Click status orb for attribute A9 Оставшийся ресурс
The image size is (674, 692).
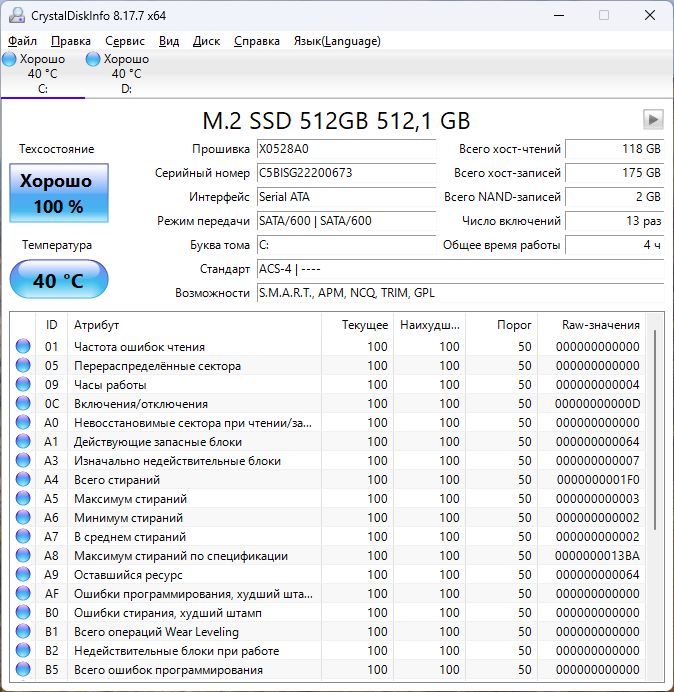tap(23, 575)
